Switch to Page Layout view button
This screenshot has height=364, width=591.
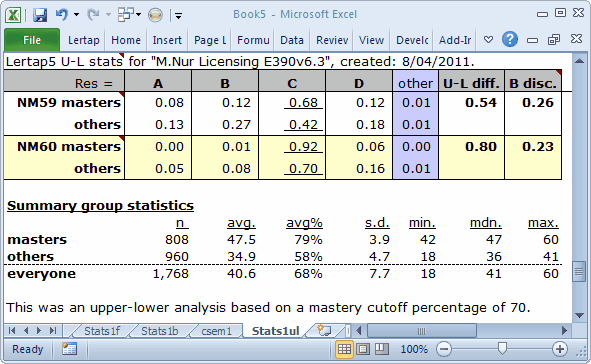point(363,349)
